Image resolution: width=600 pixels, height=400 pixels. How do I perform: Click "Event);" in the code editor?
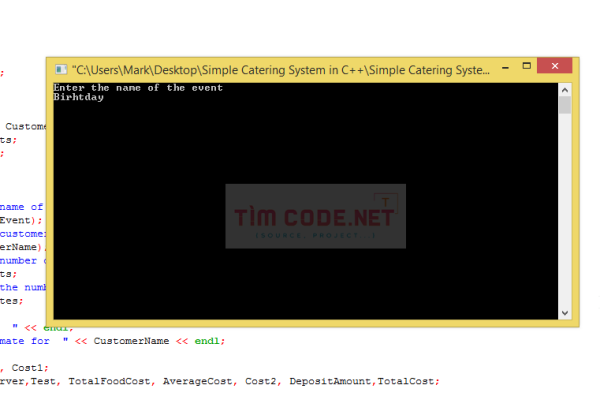point(21,220)
